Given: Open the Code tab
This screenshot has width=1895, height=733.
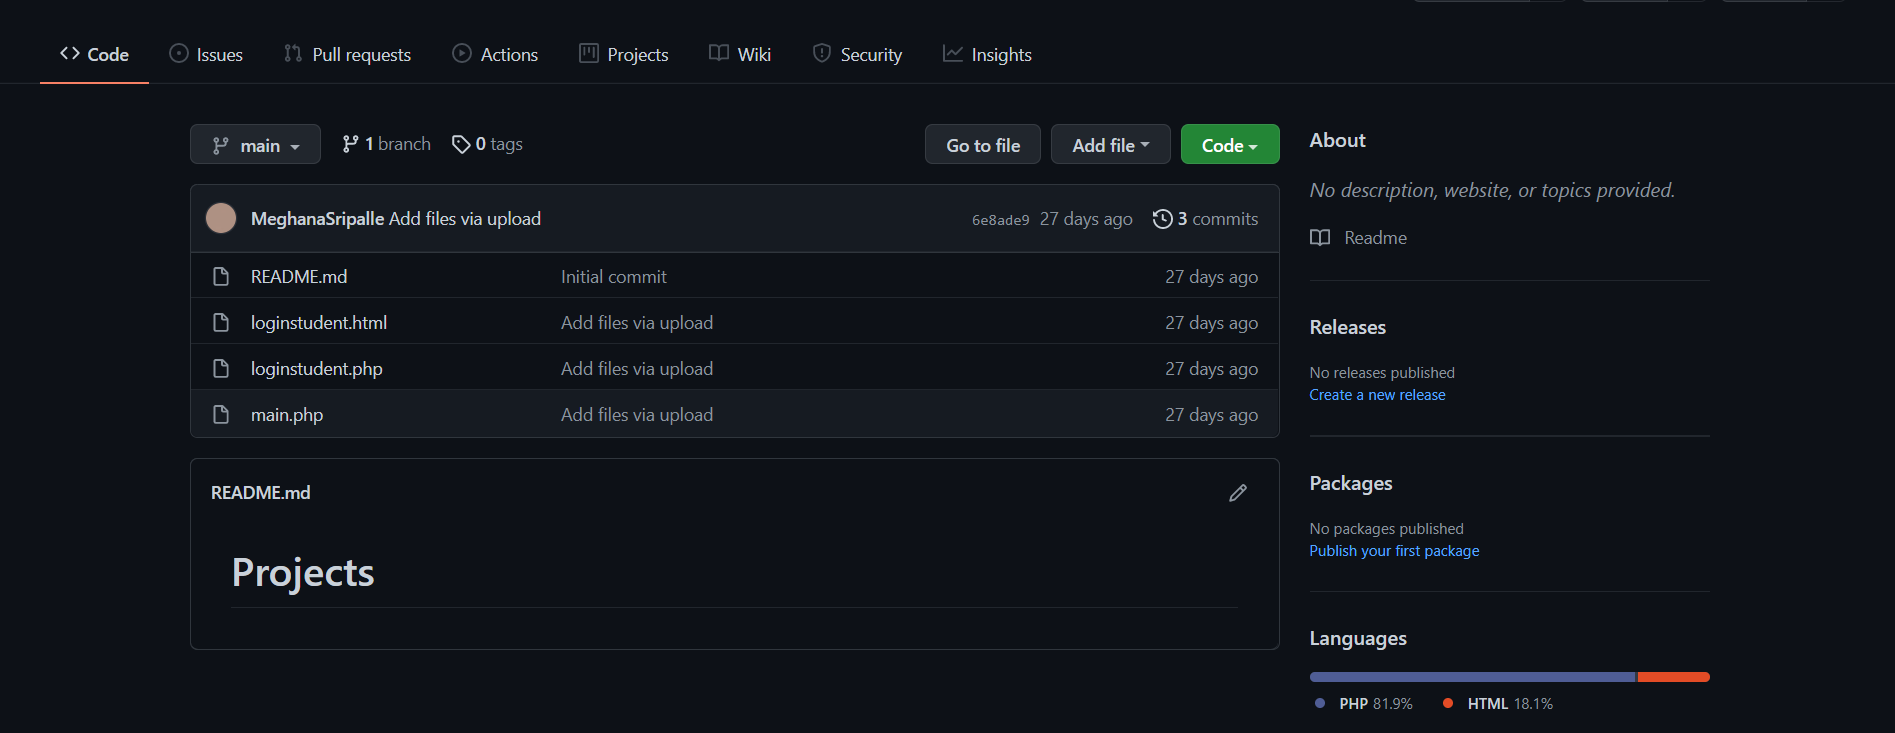Looking at the screenshot, I should point(94,54).
